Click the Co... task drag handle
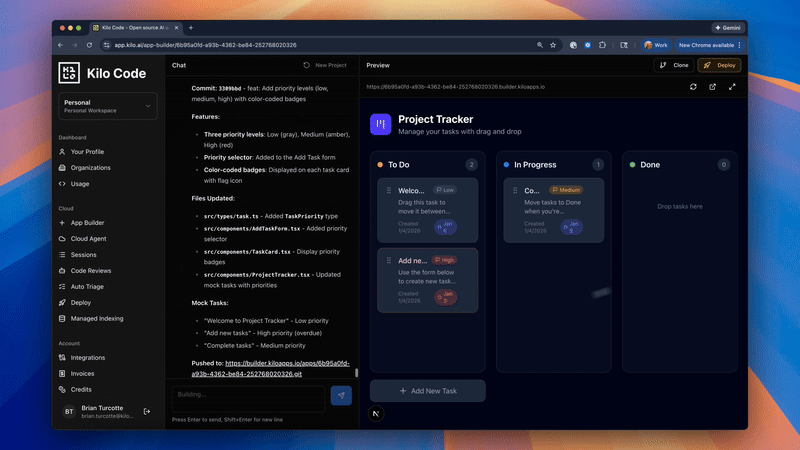Viewport: 800px width, 450px height. pyautogui.click(x=515, y=190)
